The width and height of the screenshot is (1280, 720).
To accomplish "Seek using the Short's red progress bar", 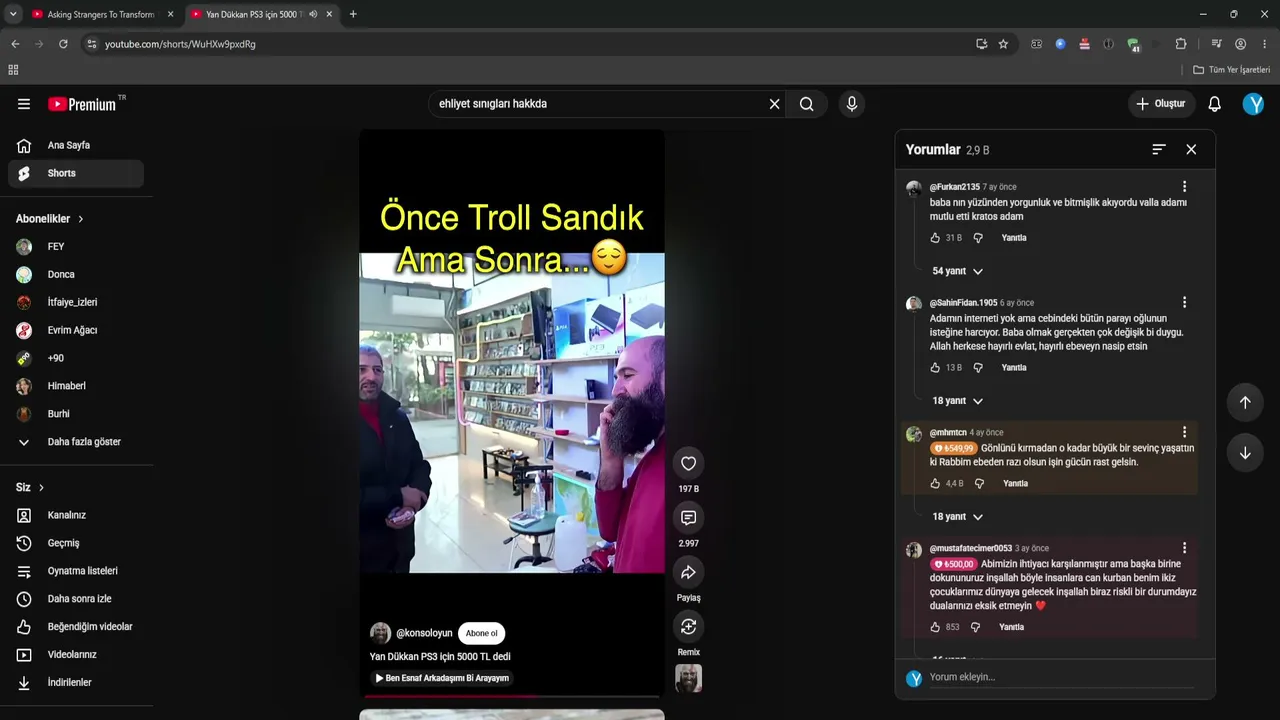I will coord(511,696).
